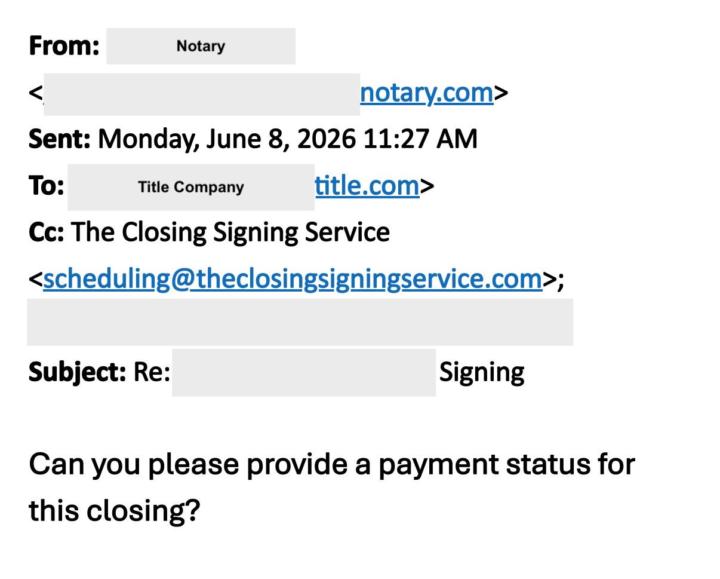Click the Monday, June 8, 2026 date
720x579 pixels.
(227, 139)
